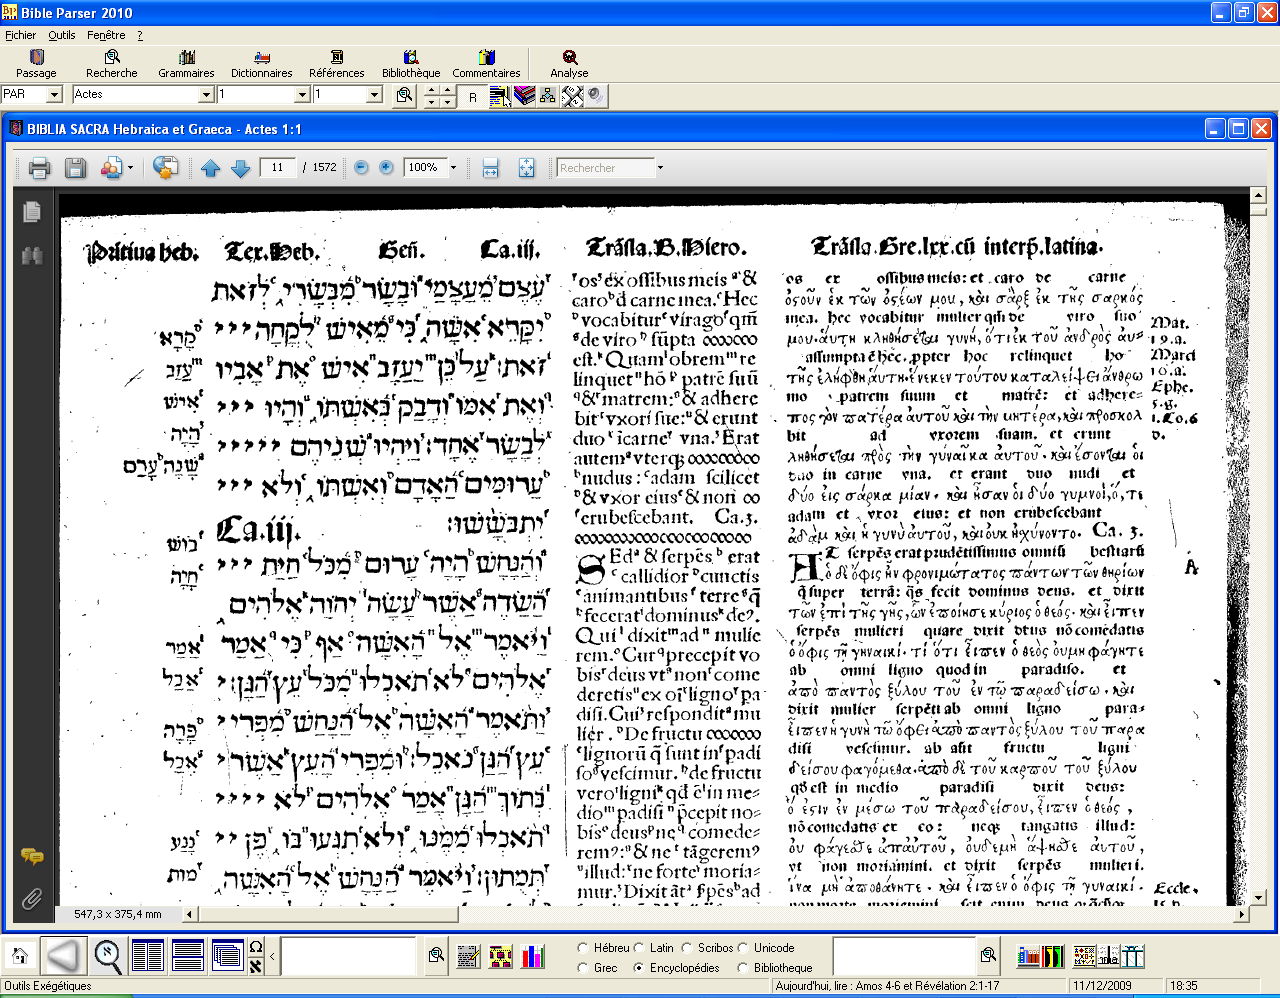Open the Passage tool
The width and height of the screenshot is (1280, 998).
36,64
